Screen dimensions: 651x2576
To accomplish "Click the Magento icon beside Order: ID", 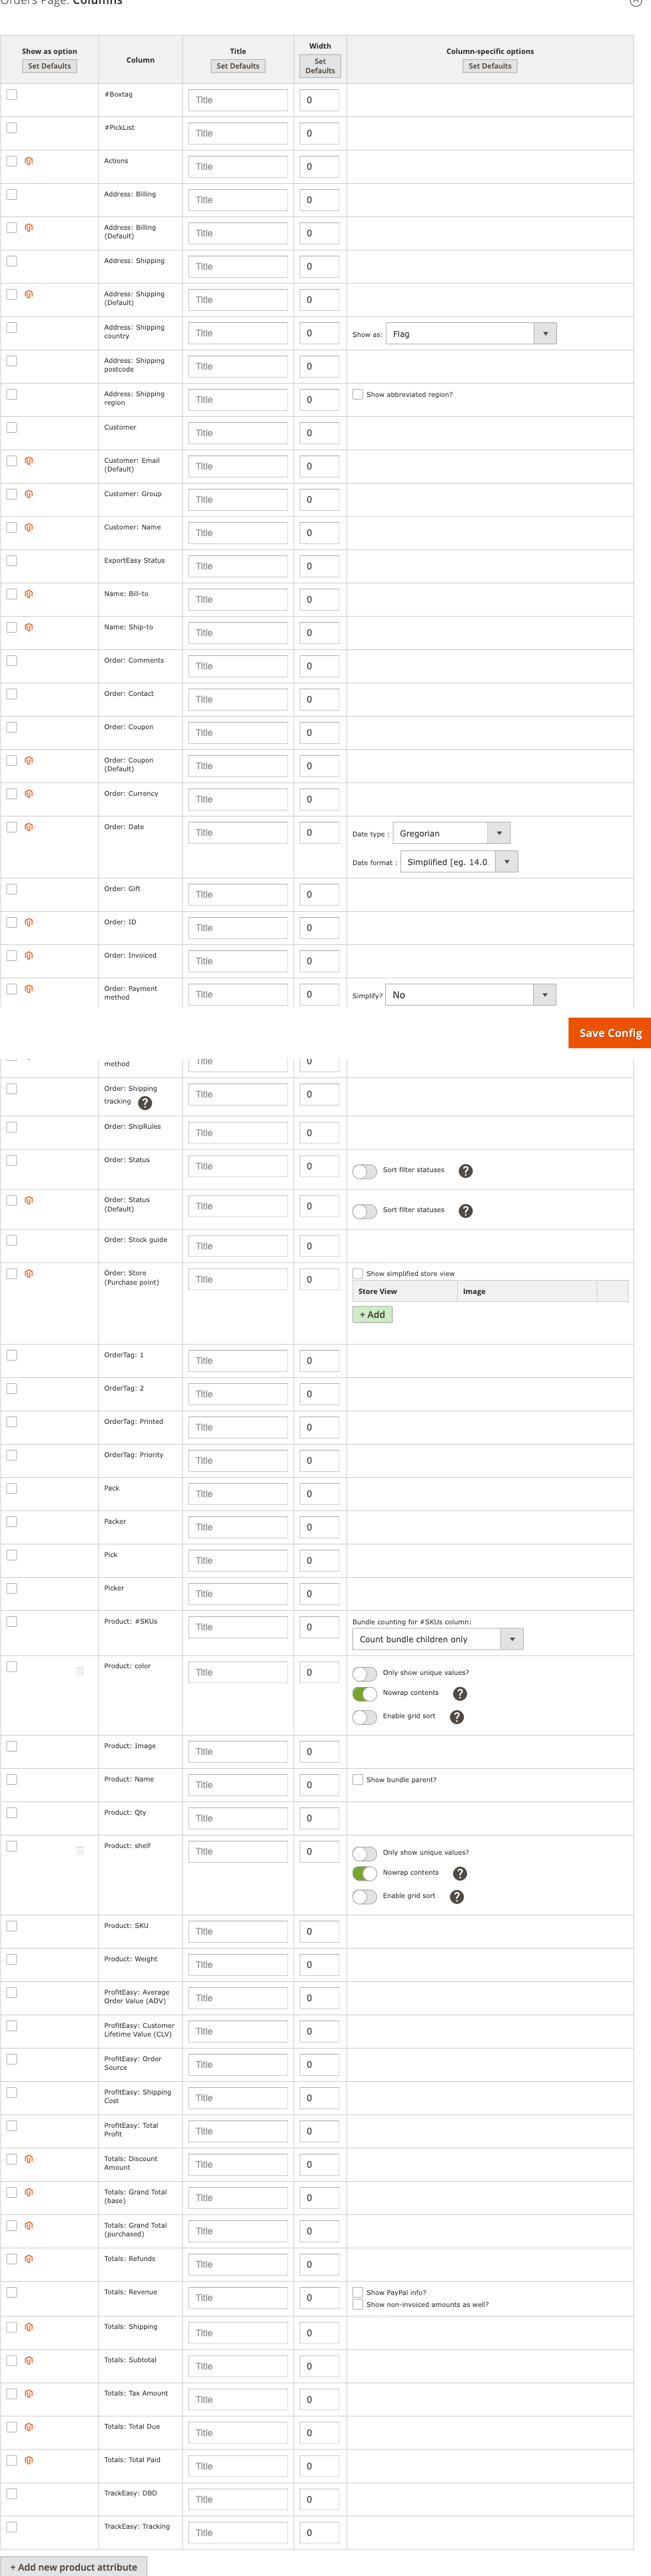I will click(x=29, y=922).
